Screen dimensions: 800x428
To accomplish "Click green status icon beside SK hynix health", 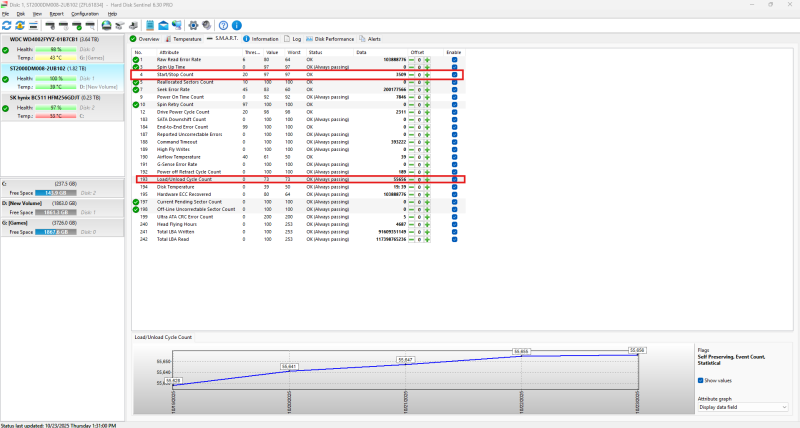I will (x=6, y=108).
